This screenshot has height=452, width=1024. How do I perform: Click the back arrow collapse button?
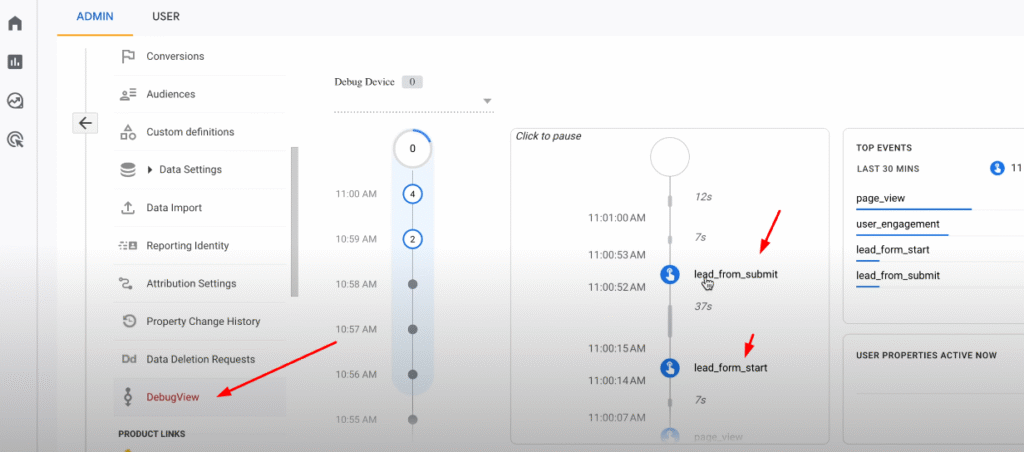pyautogui.click(x=85, y=123)
